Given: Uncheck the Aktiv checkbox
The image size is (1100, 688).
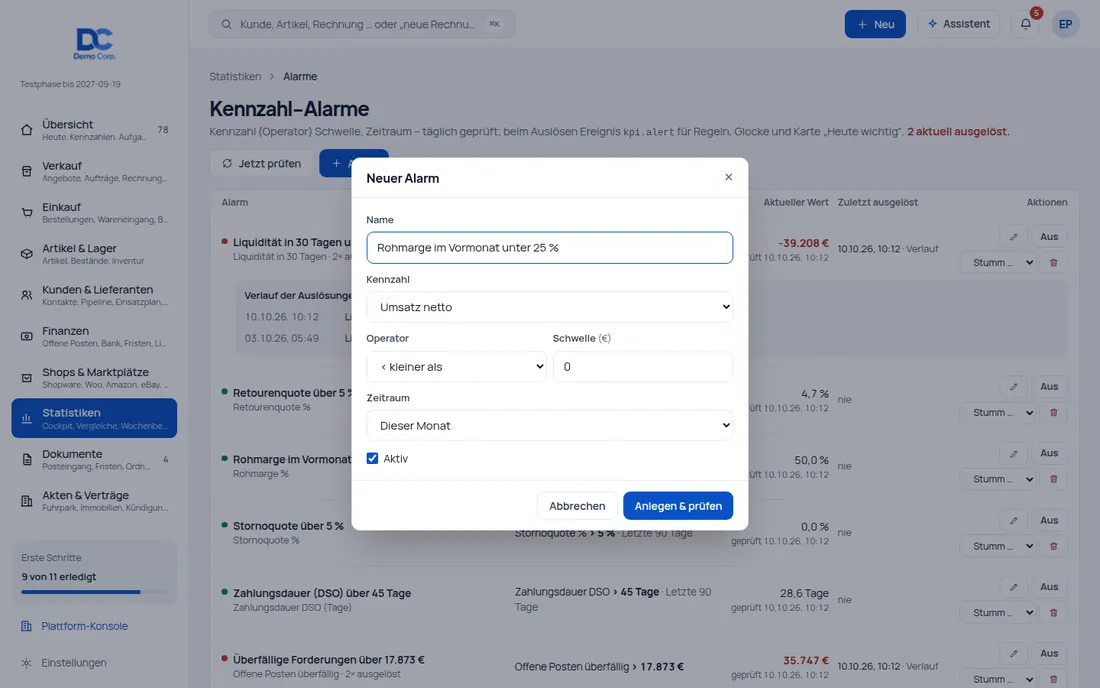Looking at the screenshot, I should click(x=373, y=459).
